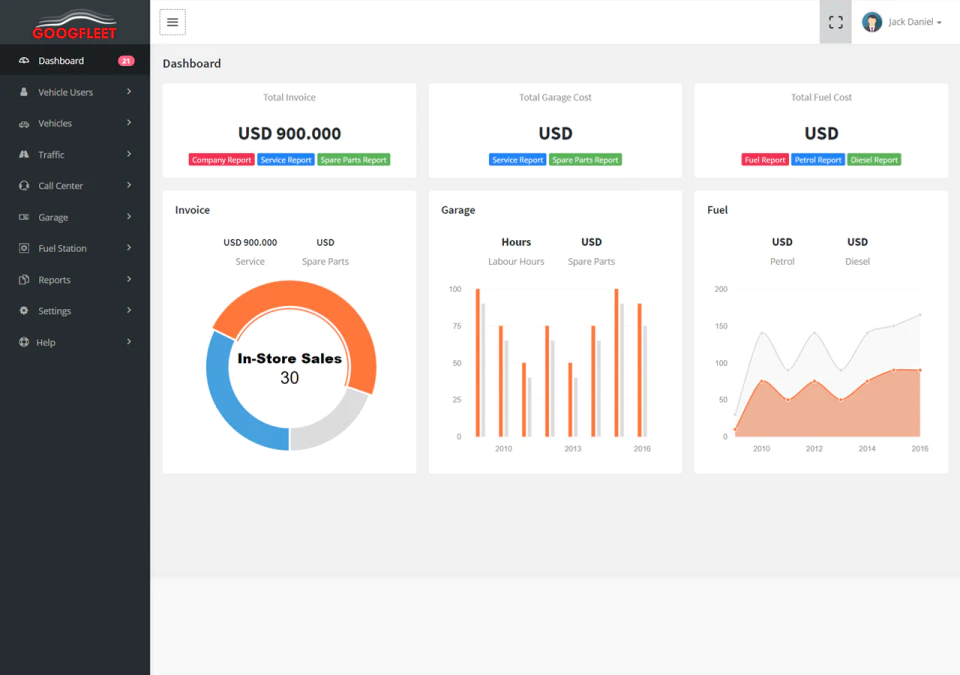This screenshot has height=675, width=960.
Task: Open the red Company Report button
Action: coord(222,160)
